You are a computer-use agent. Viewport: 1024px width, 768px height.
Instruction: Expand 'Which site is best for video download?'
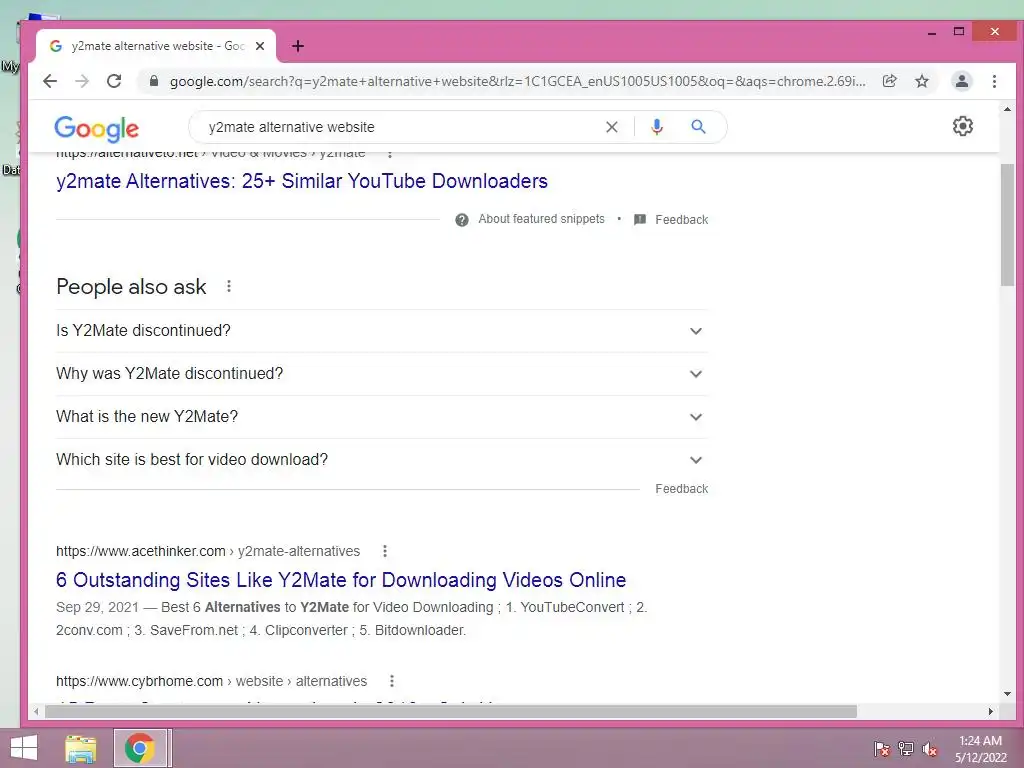click(x=382, y=460)
